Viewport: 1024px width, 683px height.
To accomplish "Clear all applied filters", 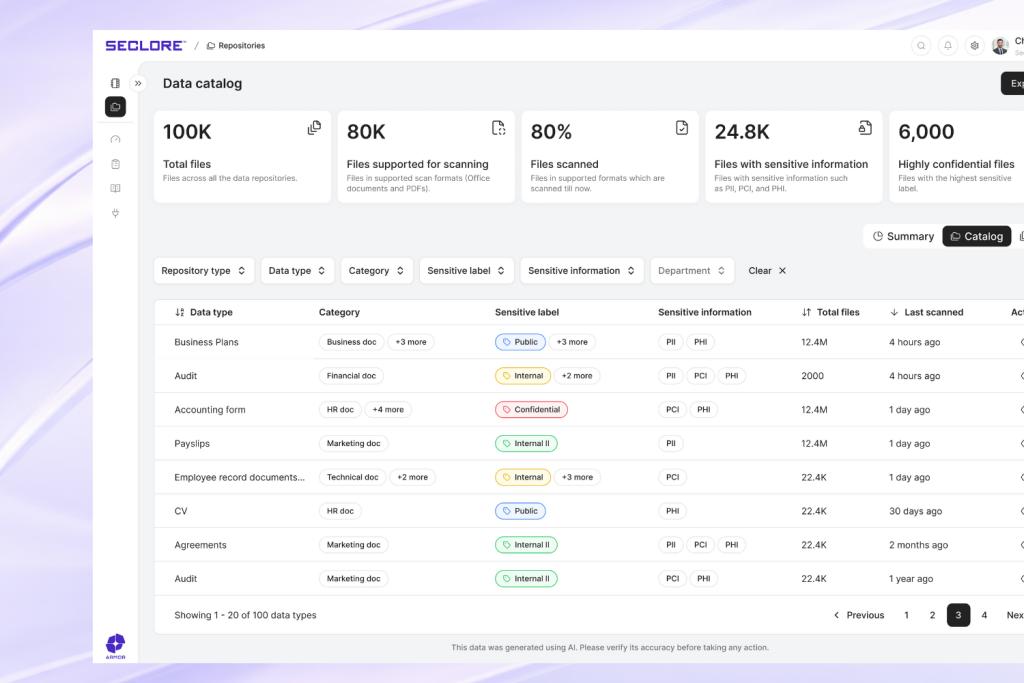I will [x=767, y=271].
